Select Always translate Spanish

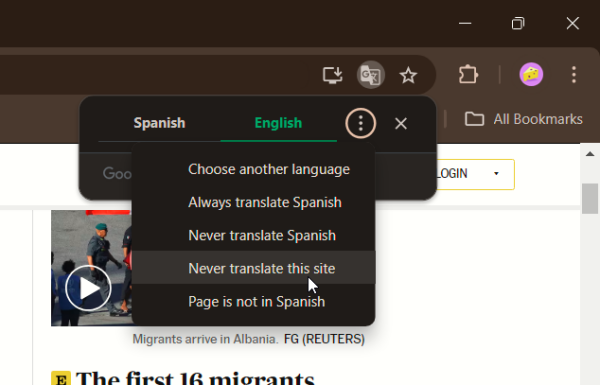click(x=254, y=202)
